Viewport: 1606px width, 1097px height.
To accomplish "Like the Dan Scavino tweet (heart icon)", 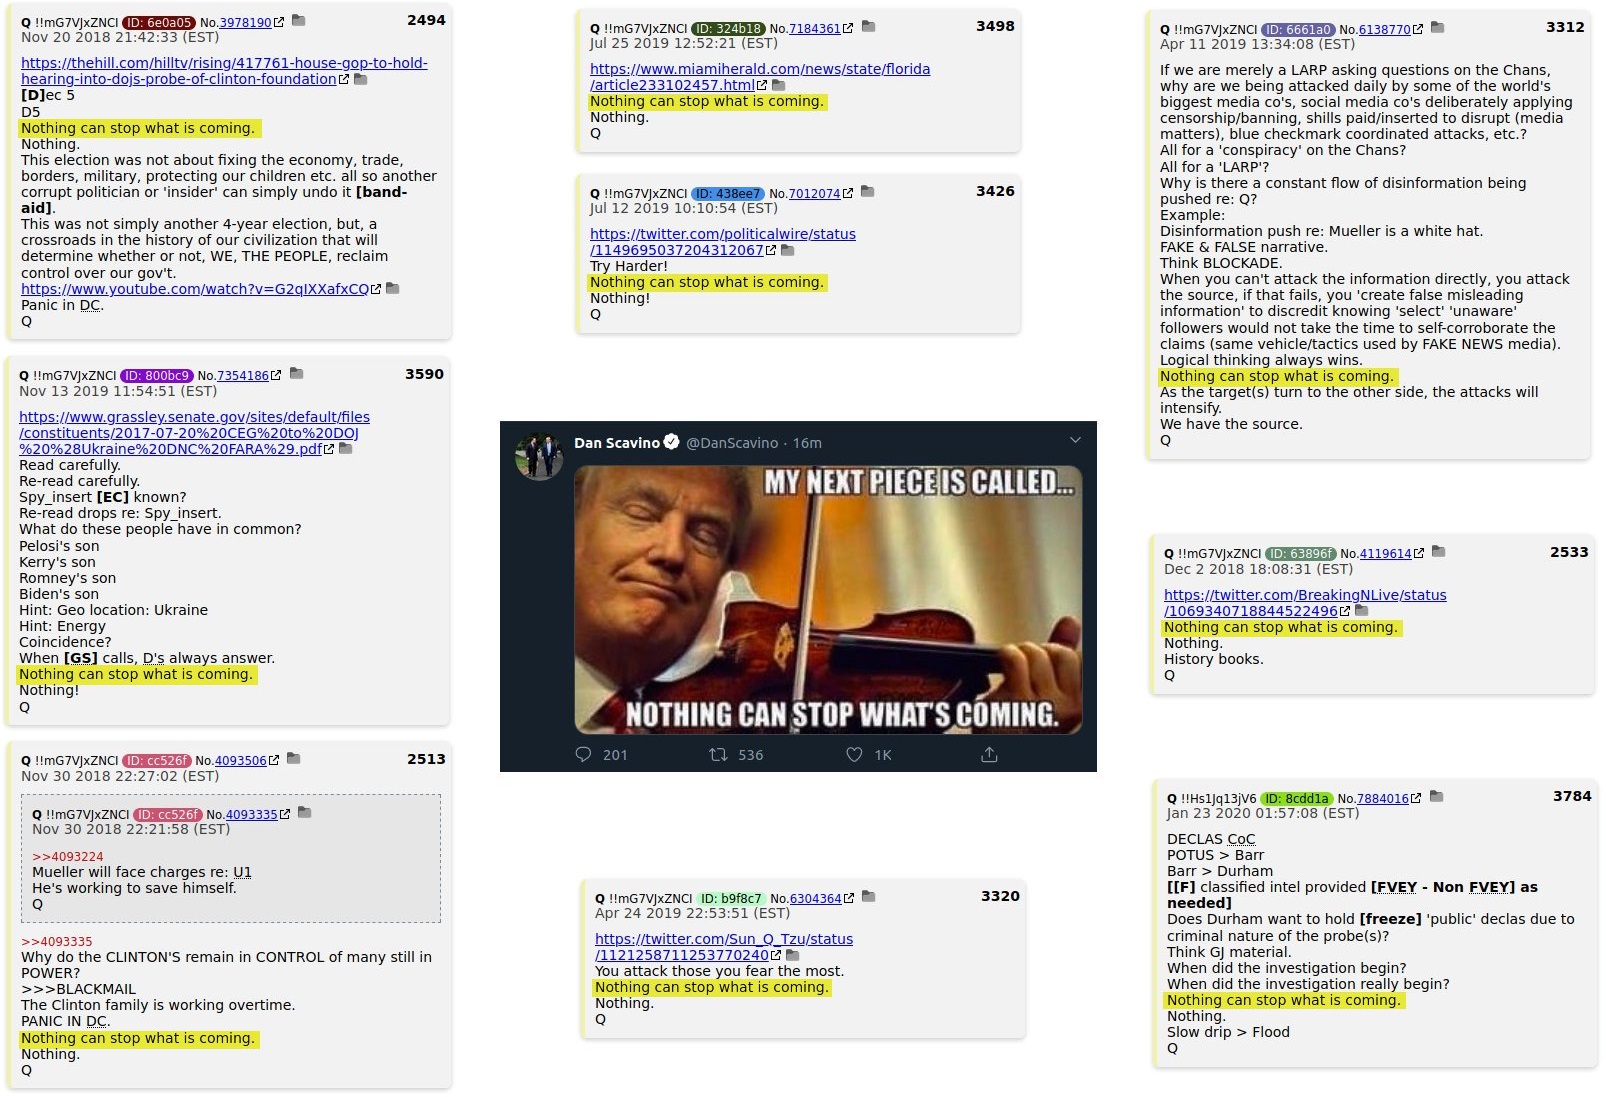I will [854, 754].
